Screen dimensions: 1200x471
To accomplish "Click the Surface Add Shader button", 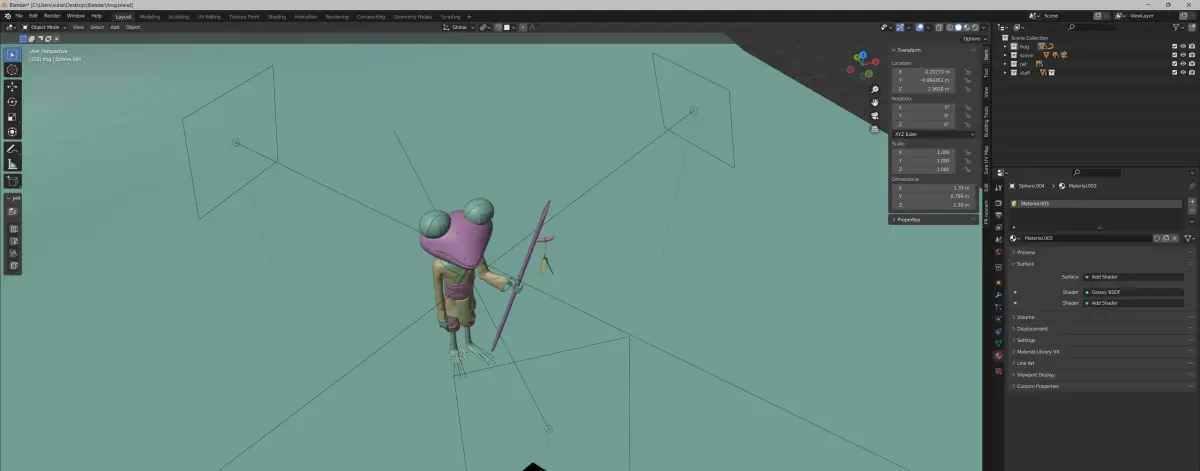I will pos(1133,276).
